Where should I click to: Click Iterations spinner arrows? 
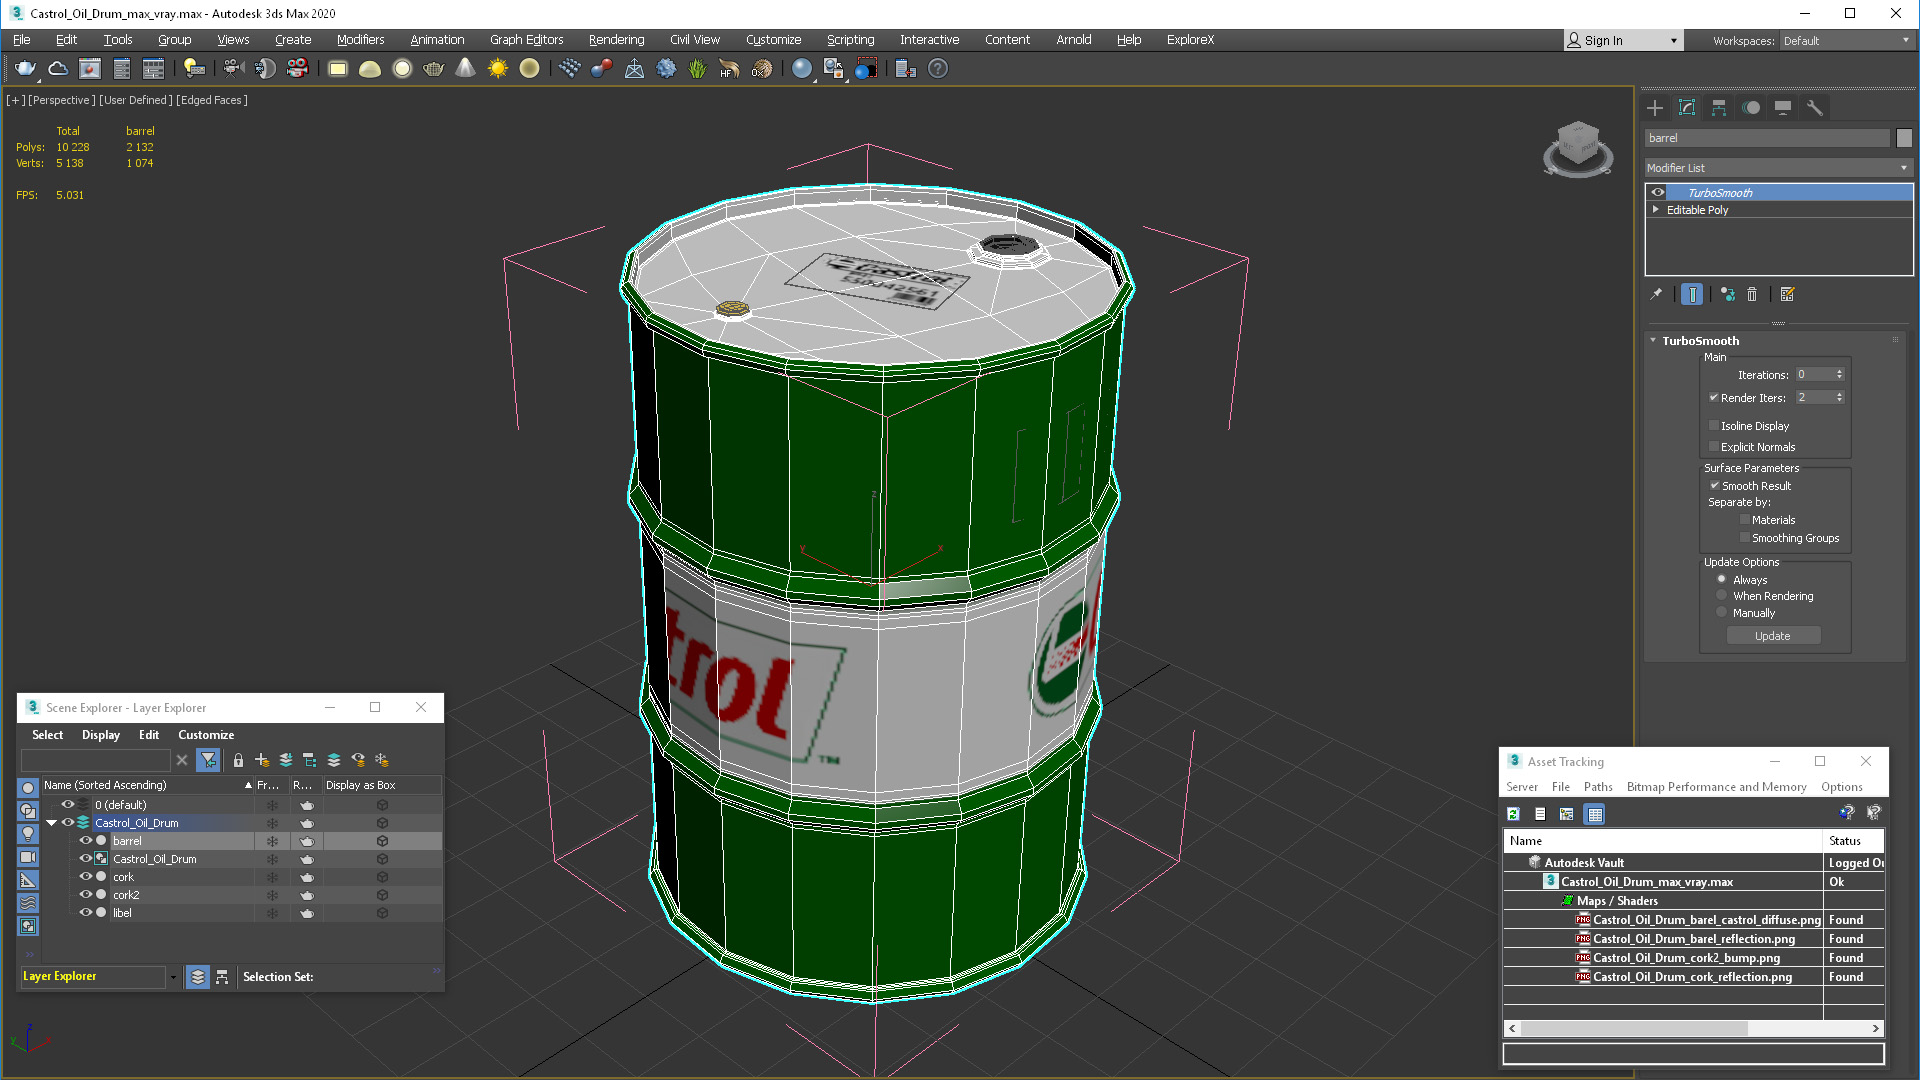point(1839,375)
